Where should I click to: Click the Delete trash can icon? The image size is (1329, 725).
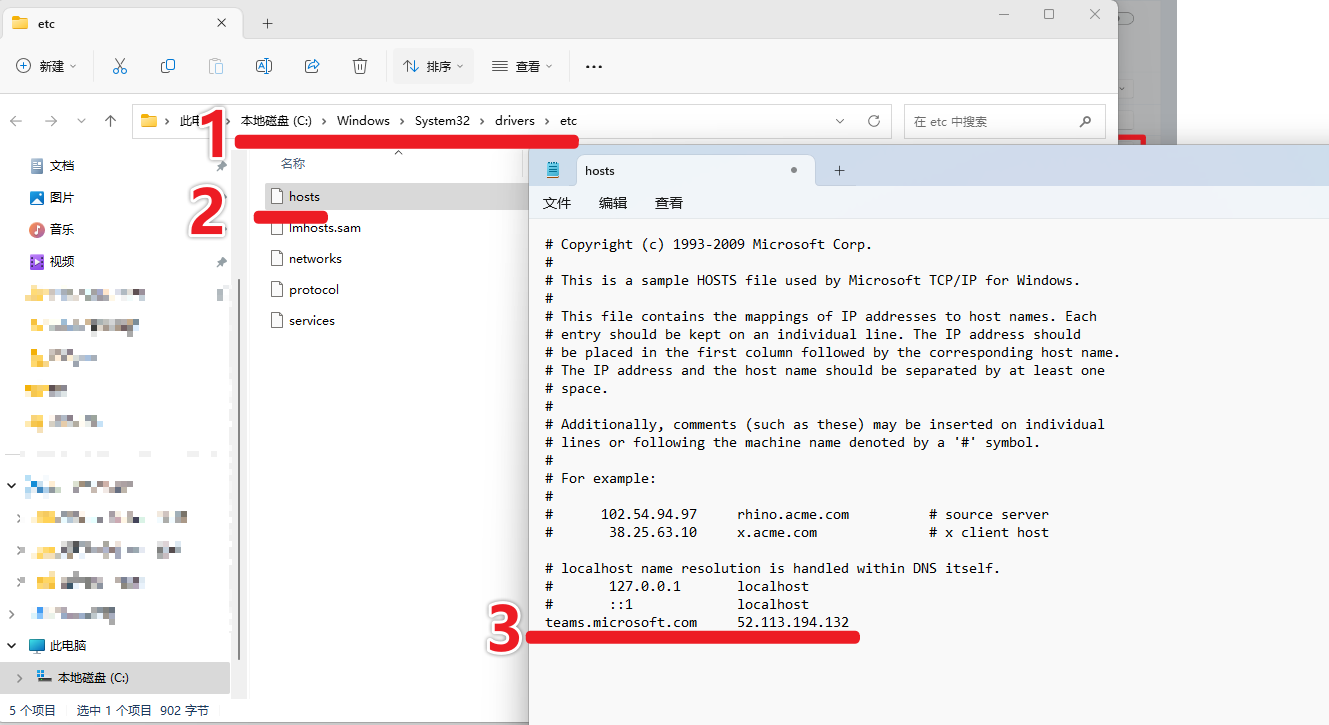coord(360,66)
